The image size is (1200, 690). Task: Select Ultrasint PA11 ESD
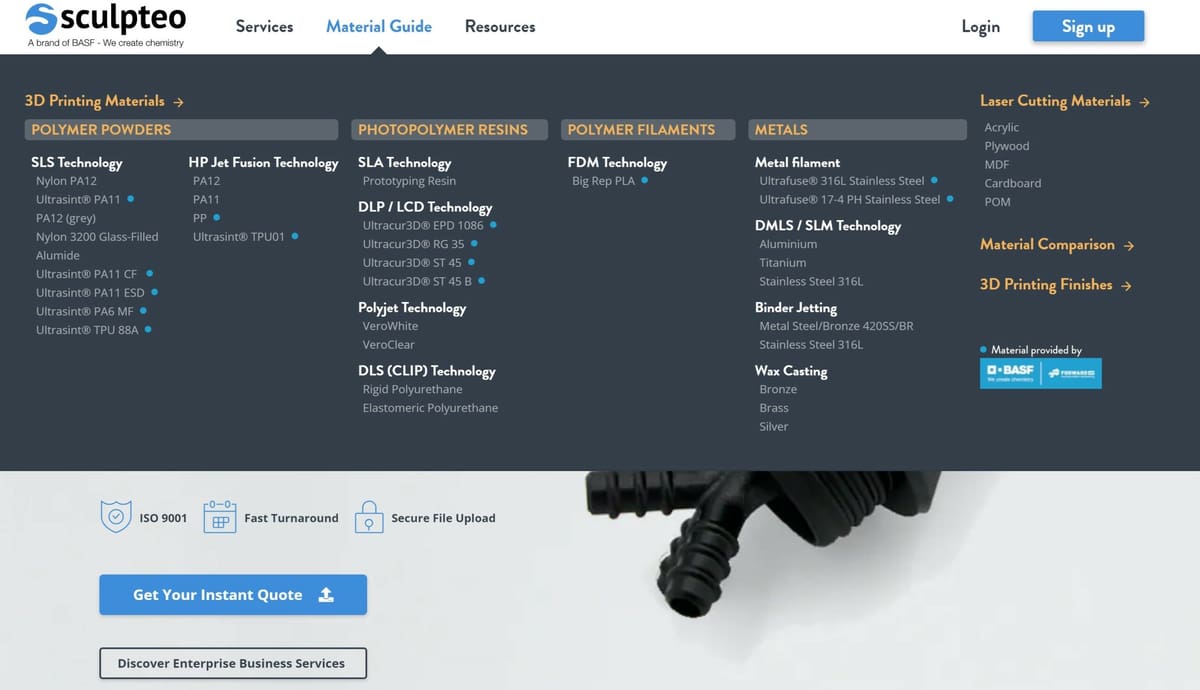90,293
